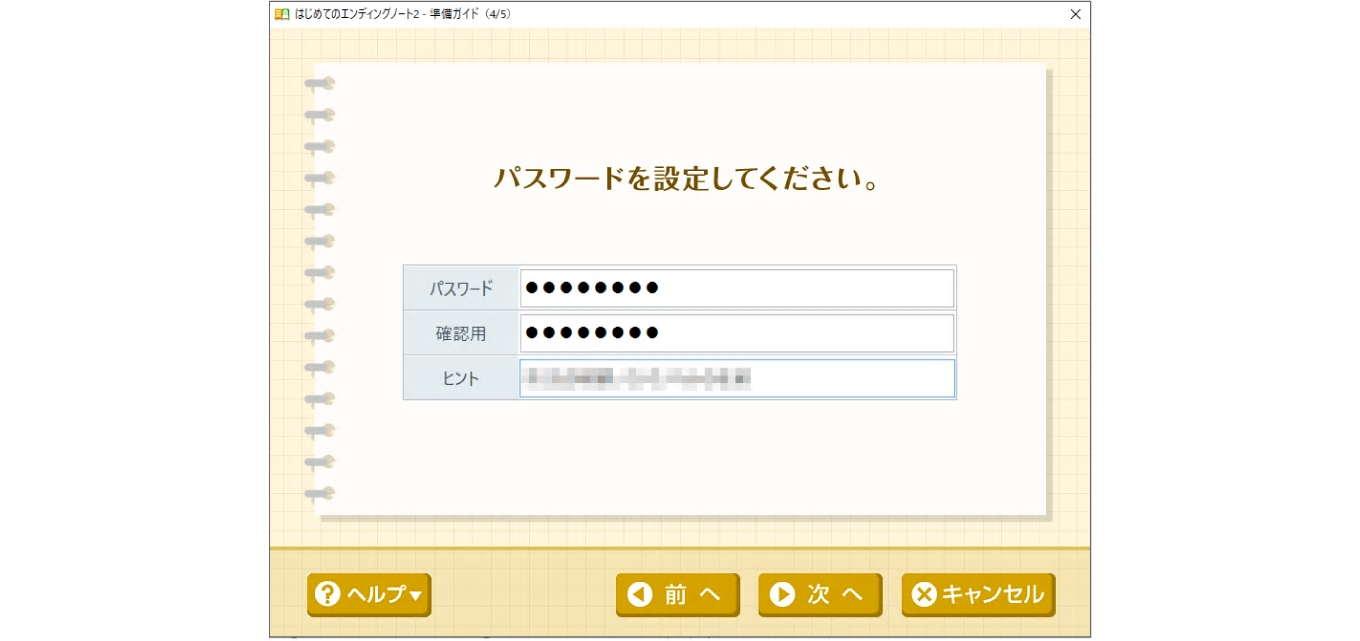This screenshot has height=641, width=1360.
Task: Click 次へ to advance to step 5
Action: pos(820,594)
